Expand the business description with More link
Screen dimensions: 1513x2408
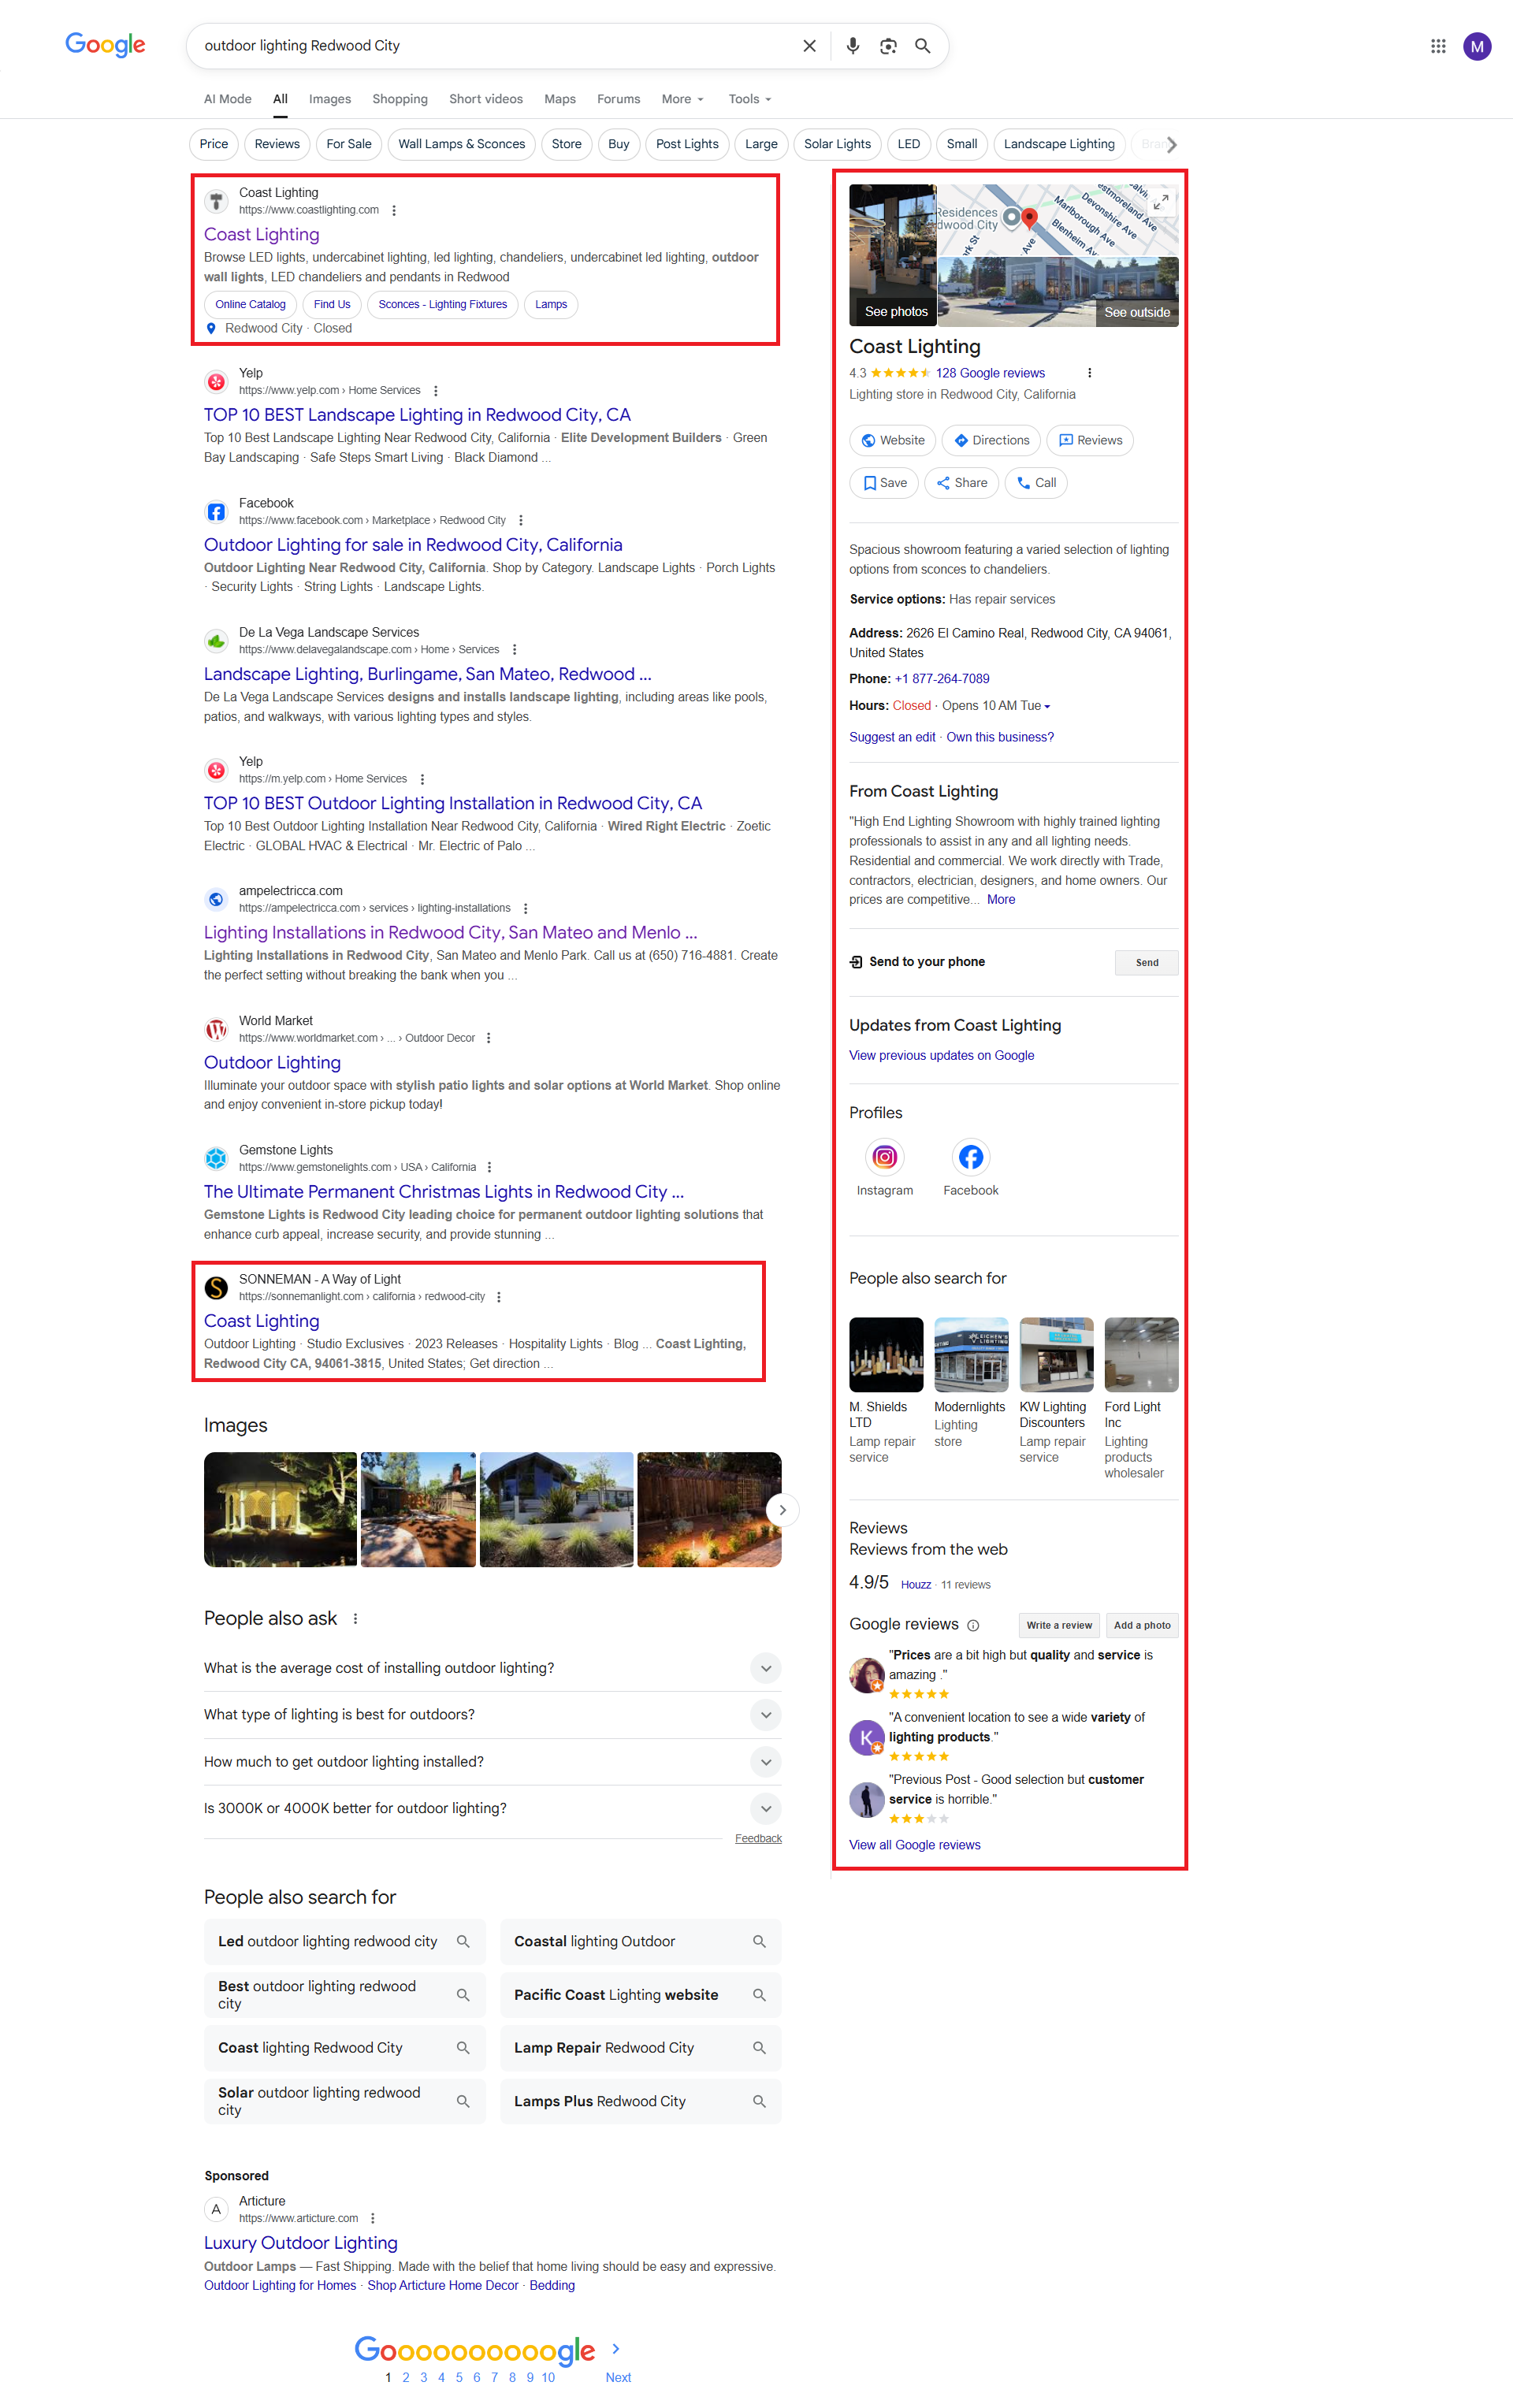(x=1001, y=900)
